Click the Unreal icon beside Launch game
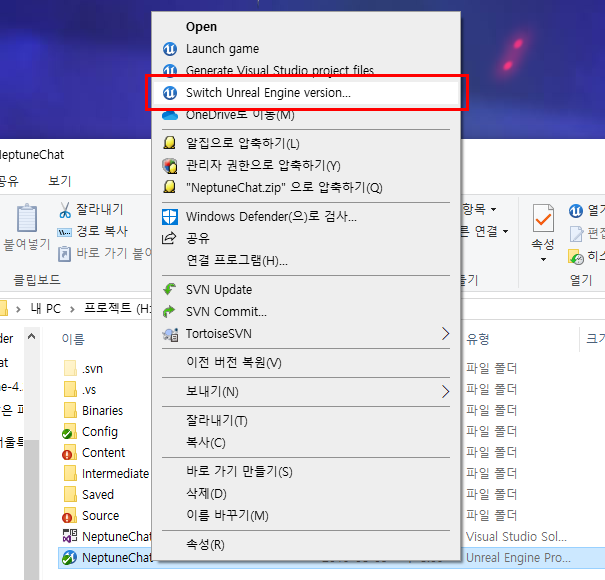This screenshot has height=580, width=605. pos(170,49)
